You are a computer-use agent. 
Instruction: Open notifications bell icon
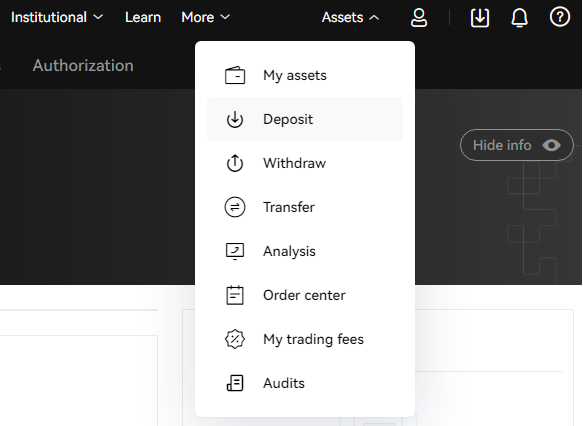519,17
